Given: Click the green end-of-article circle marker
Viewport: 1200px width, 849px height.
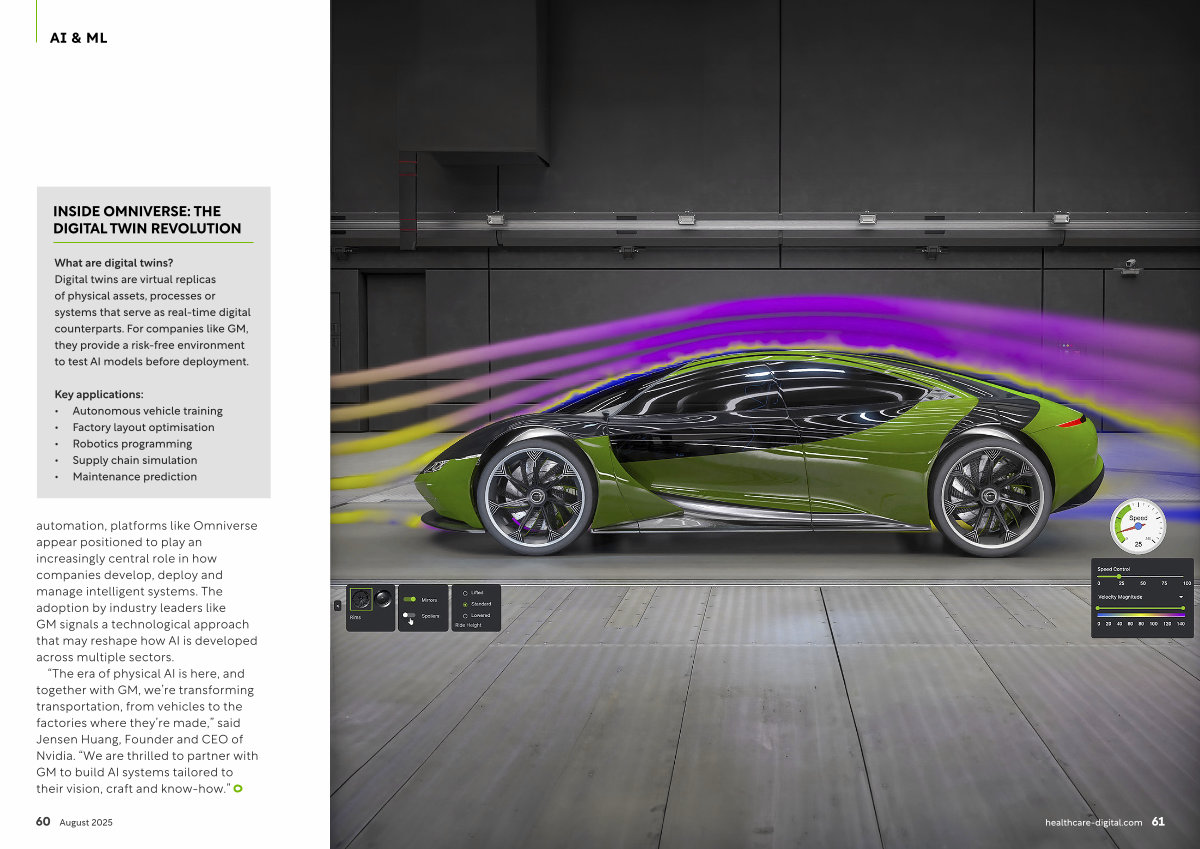Looking at the screenshot, I should pyautogui.click(x=238, y=789).
